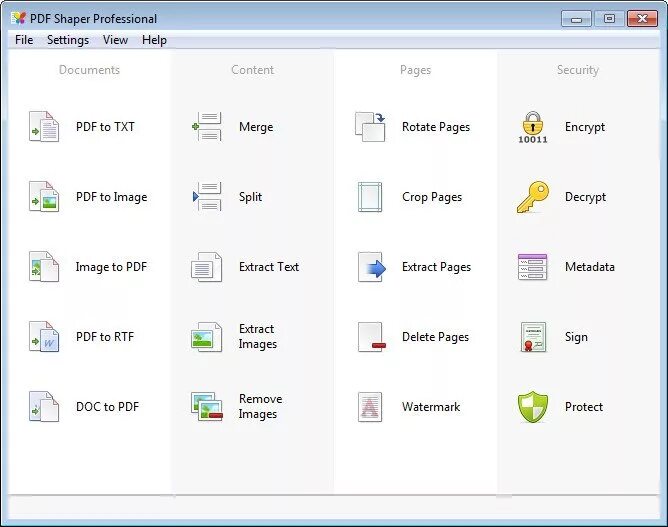Click the Delete Pages icon
This screenshot has width=668, height=527.
(371, 337)
